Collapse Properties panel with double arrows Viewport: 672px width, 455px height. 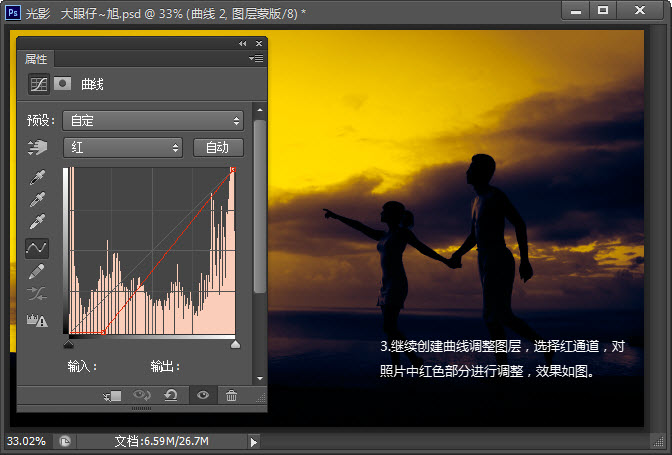pyautogui.click(x=243, y=43)
